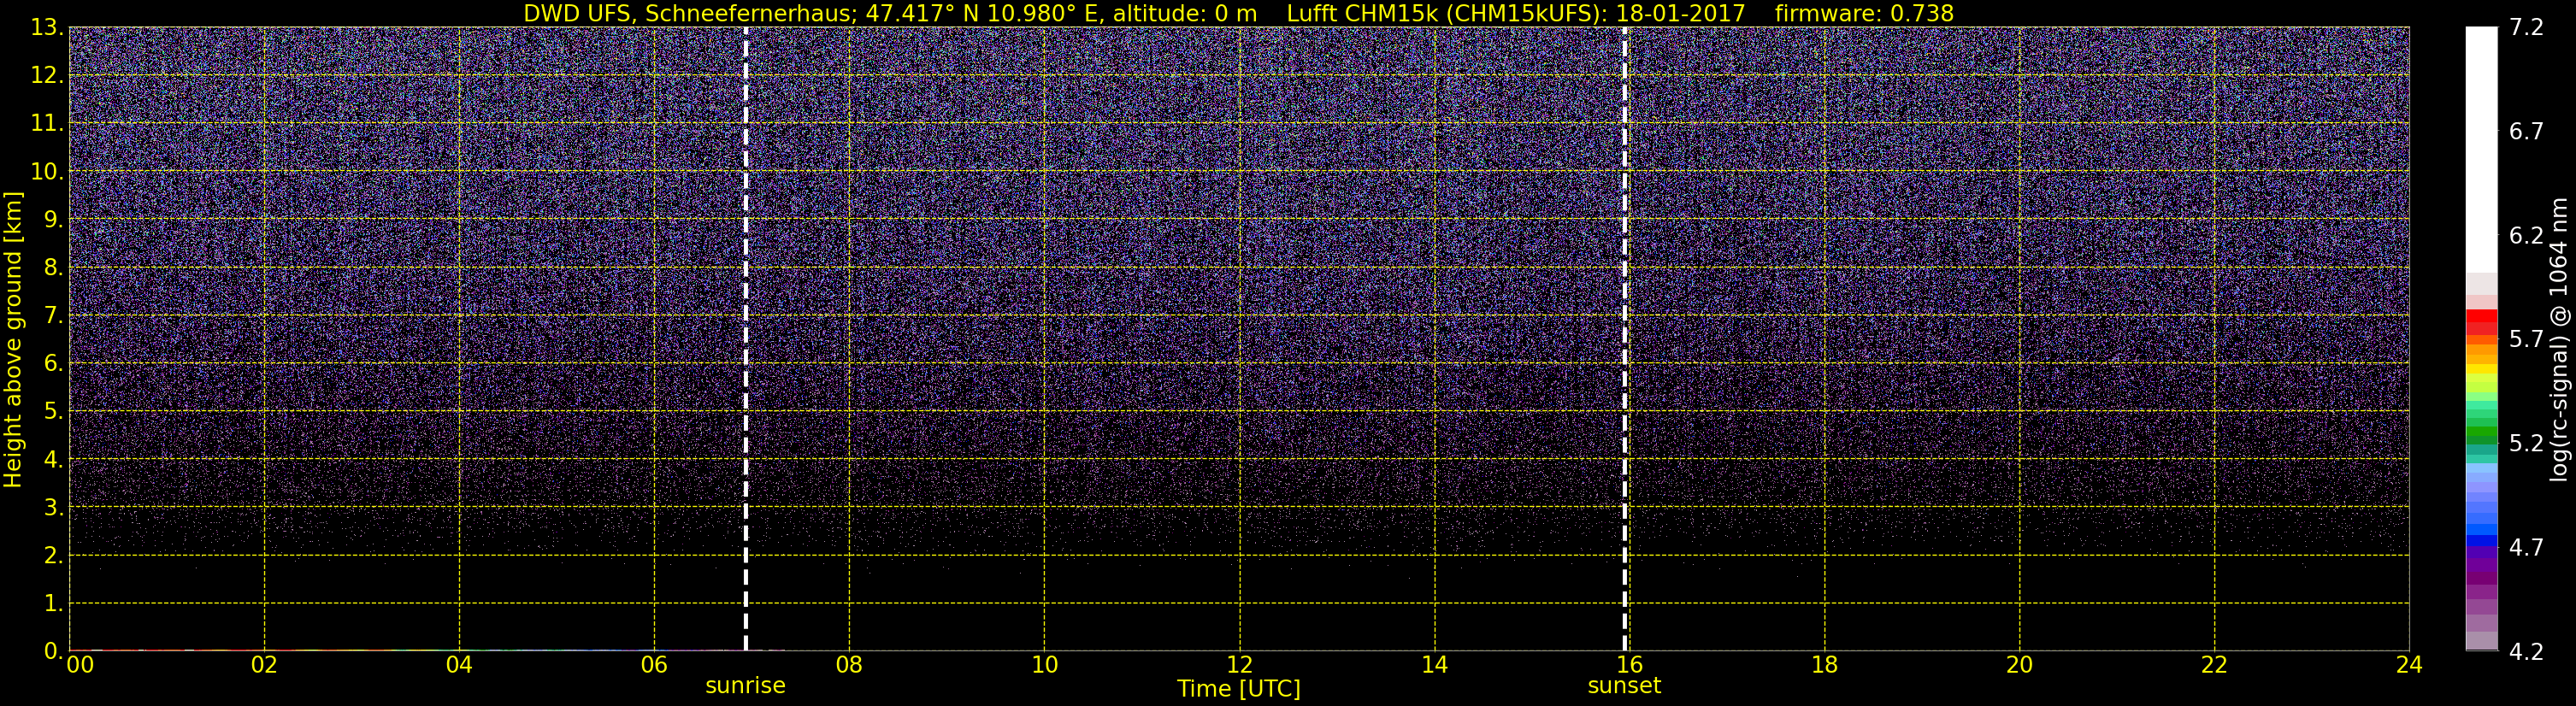Screen dimensions: 2576x706
Task: Click the "5.2" value on the colorbar
Action: pos(2526,443)
